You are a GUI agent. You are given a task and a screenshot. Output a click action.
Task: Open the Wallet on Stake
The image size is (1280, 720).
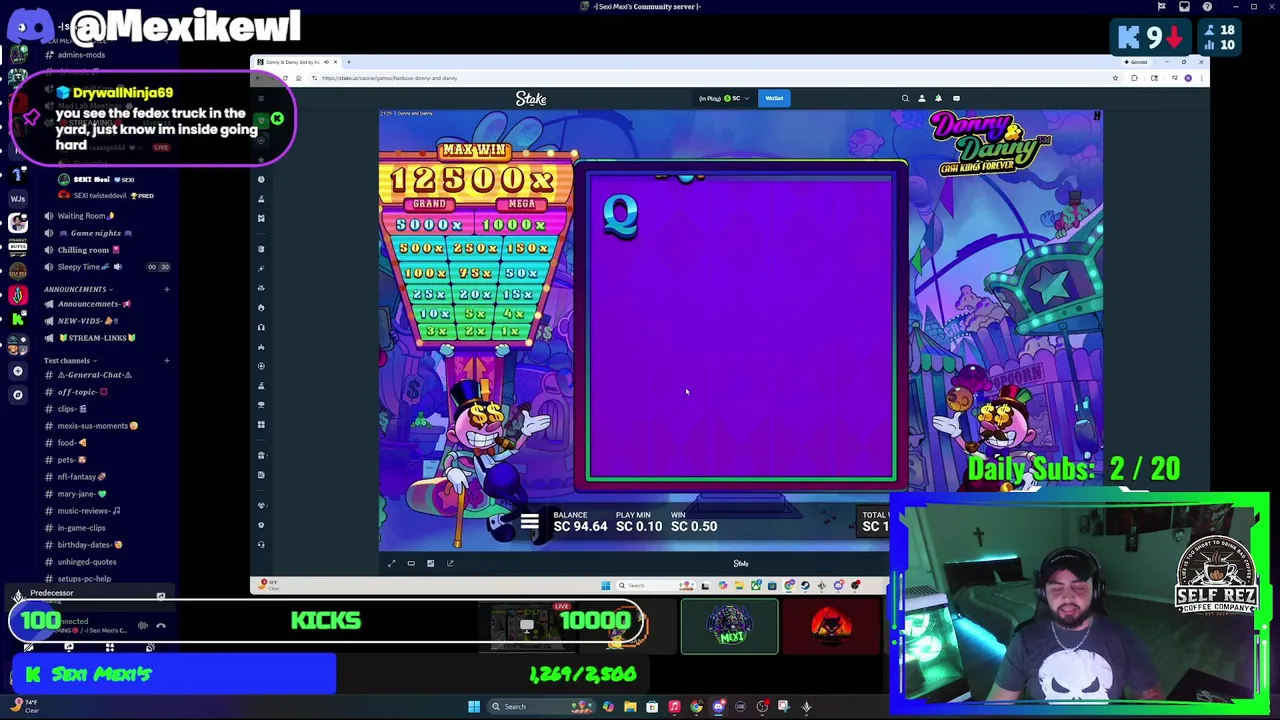click(x=774, y=98)
